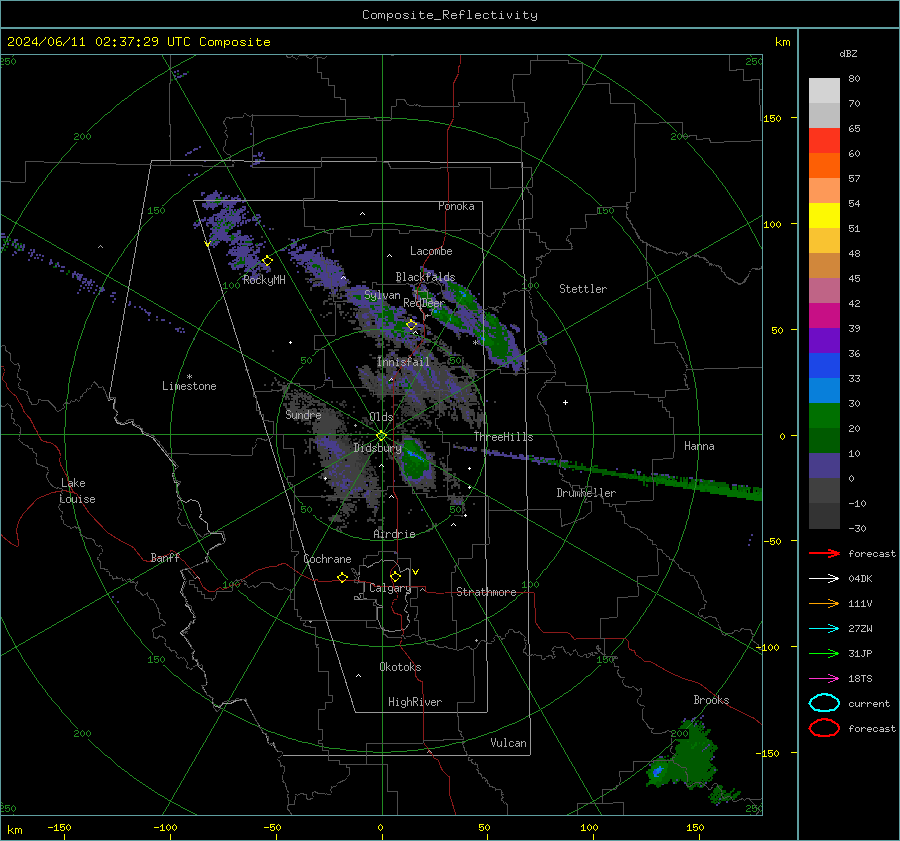Pick the dark green 10-20 dBZ swatch
This screenshot has height=841, width=900.
824,441
